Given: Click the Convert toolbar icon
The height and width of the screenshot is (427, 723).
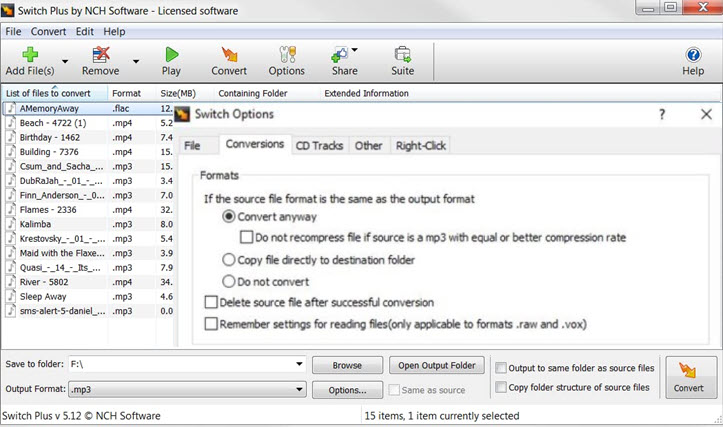Looking at the screenshot, I should click(x=229, y=54).
